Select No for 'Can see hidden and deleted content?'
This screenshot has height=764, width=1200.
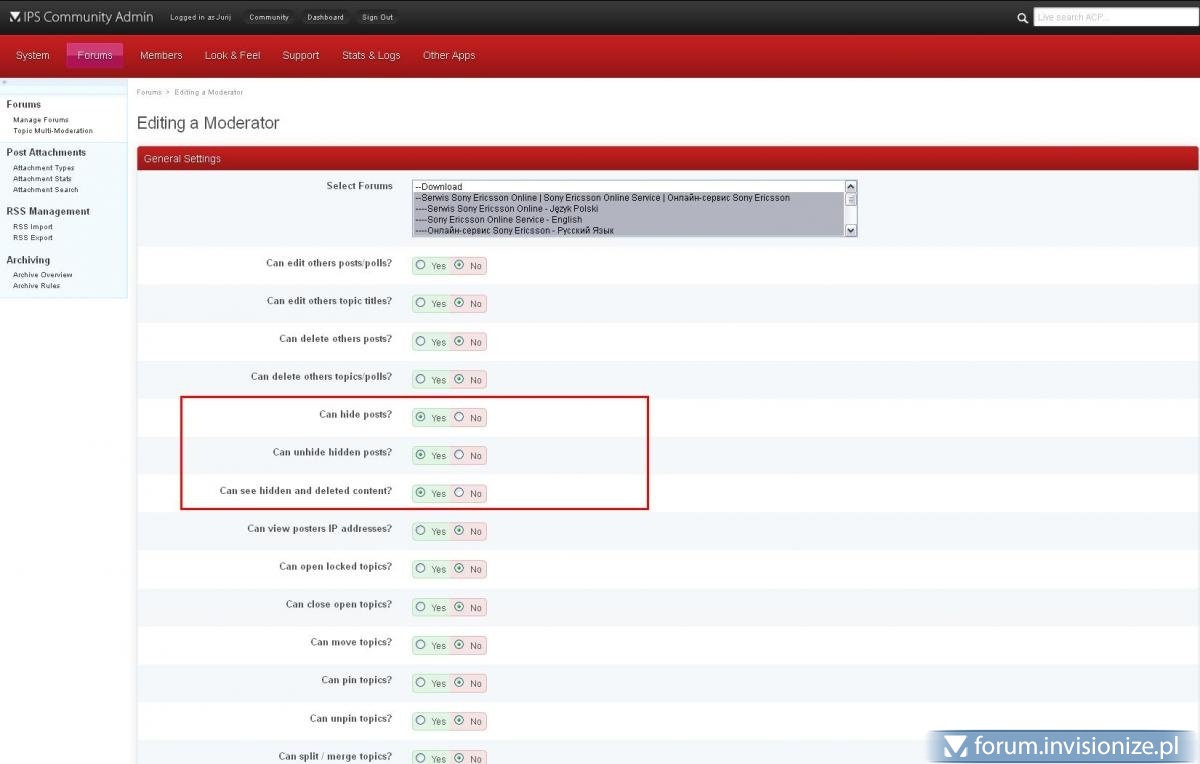point(459,493)
